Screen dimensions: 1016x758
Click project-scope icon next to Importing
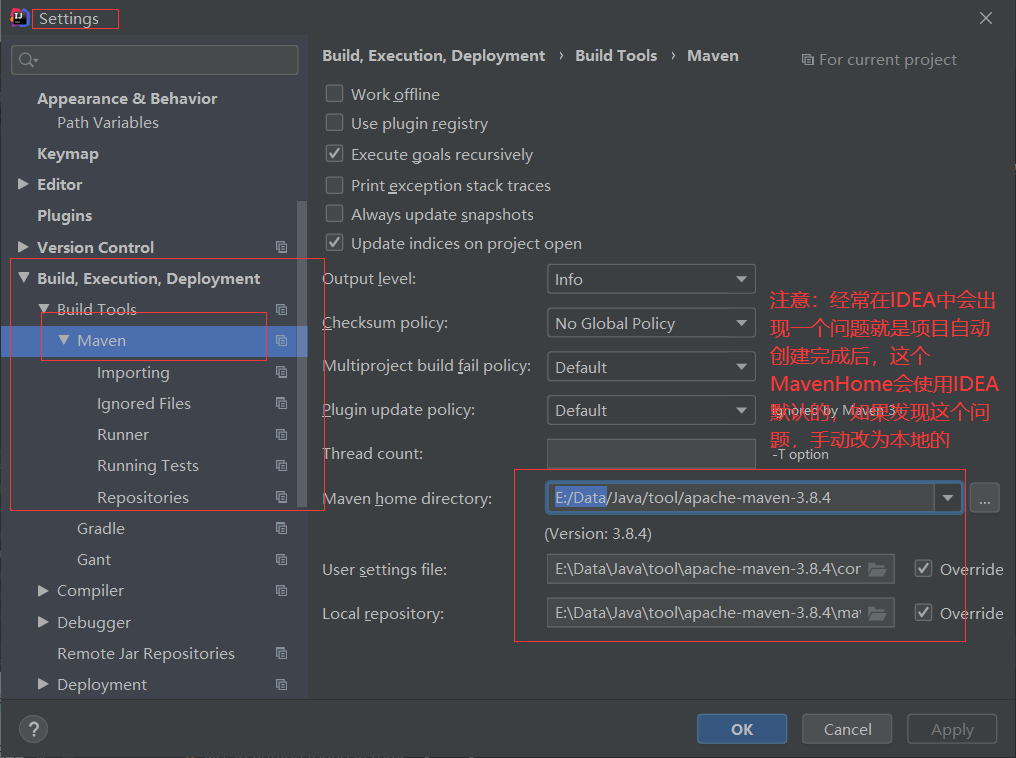[282, 372]
